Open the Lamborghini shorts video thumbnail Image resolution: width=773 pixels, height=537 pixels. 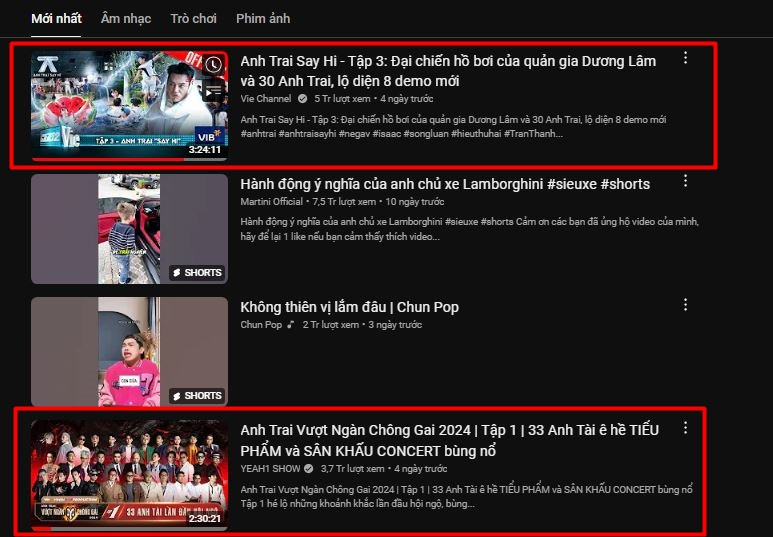(x=128, y=229)
